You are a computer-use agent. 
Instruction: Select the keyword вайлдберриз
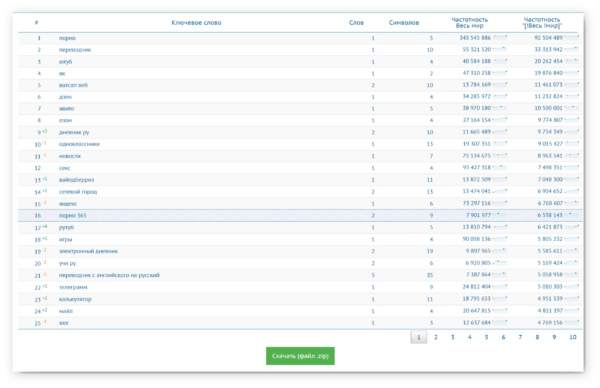76,179
